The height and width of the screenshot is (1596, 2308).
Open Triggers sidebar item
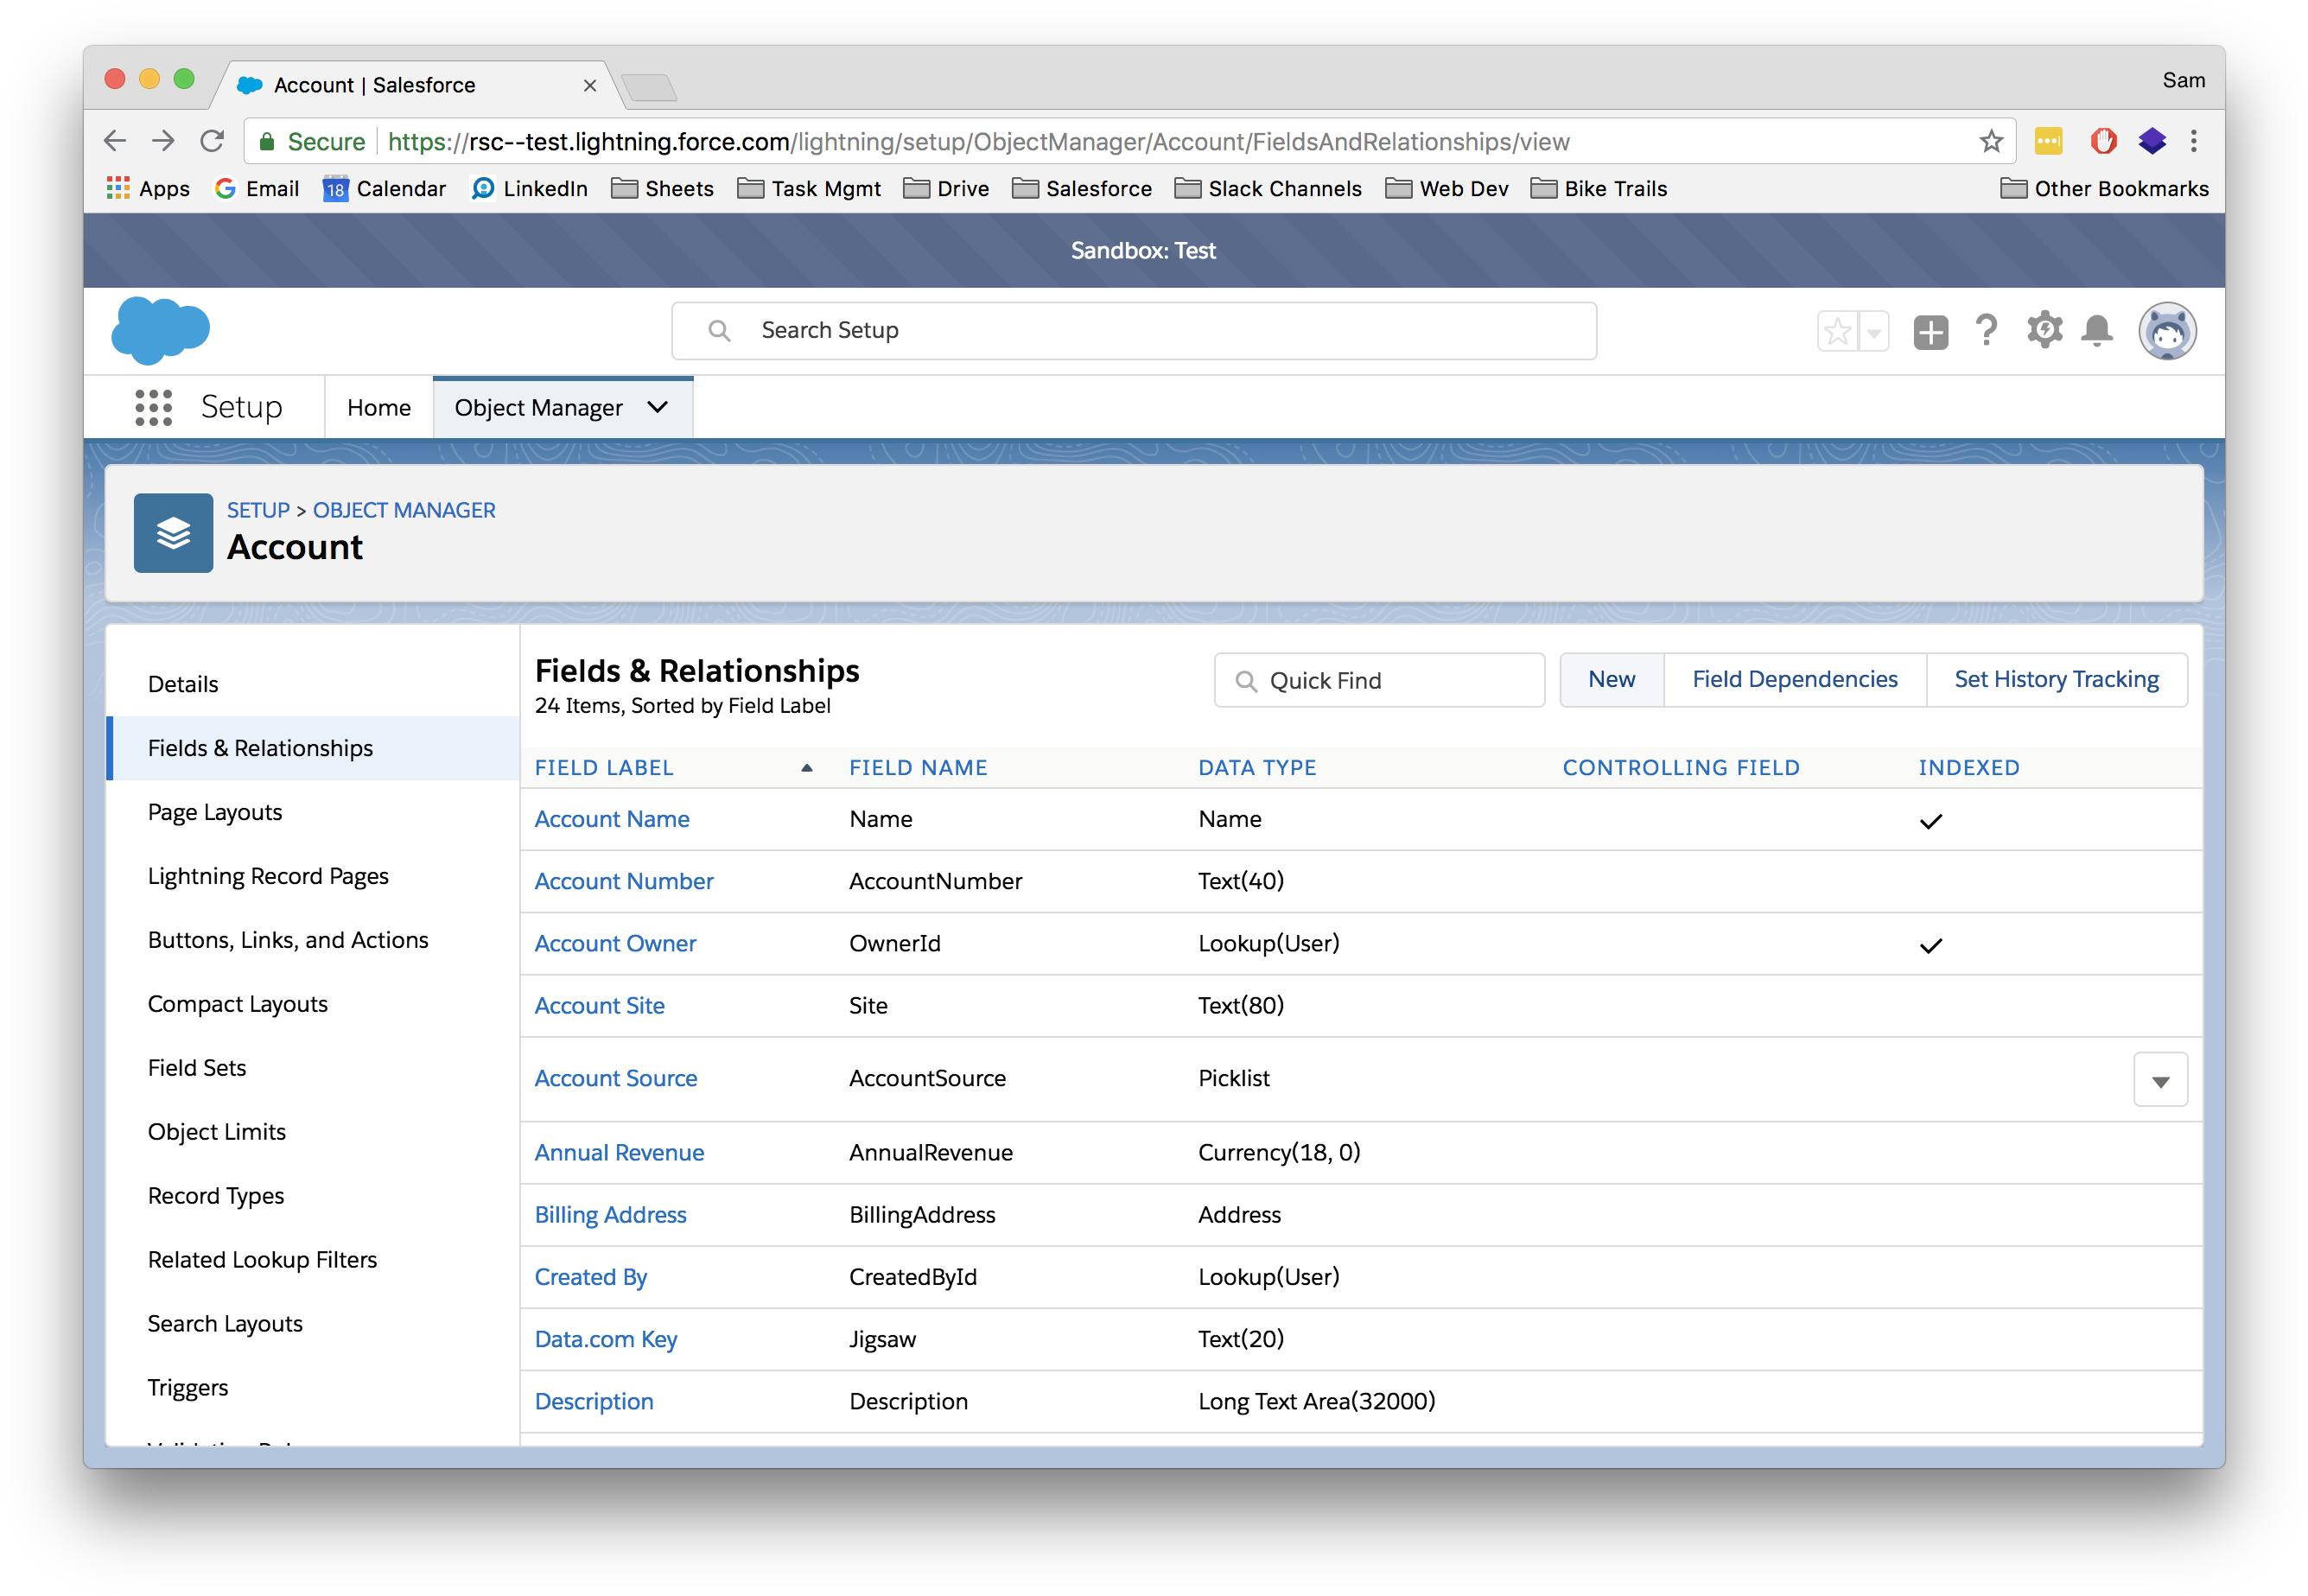click(x=188, y=1388)
